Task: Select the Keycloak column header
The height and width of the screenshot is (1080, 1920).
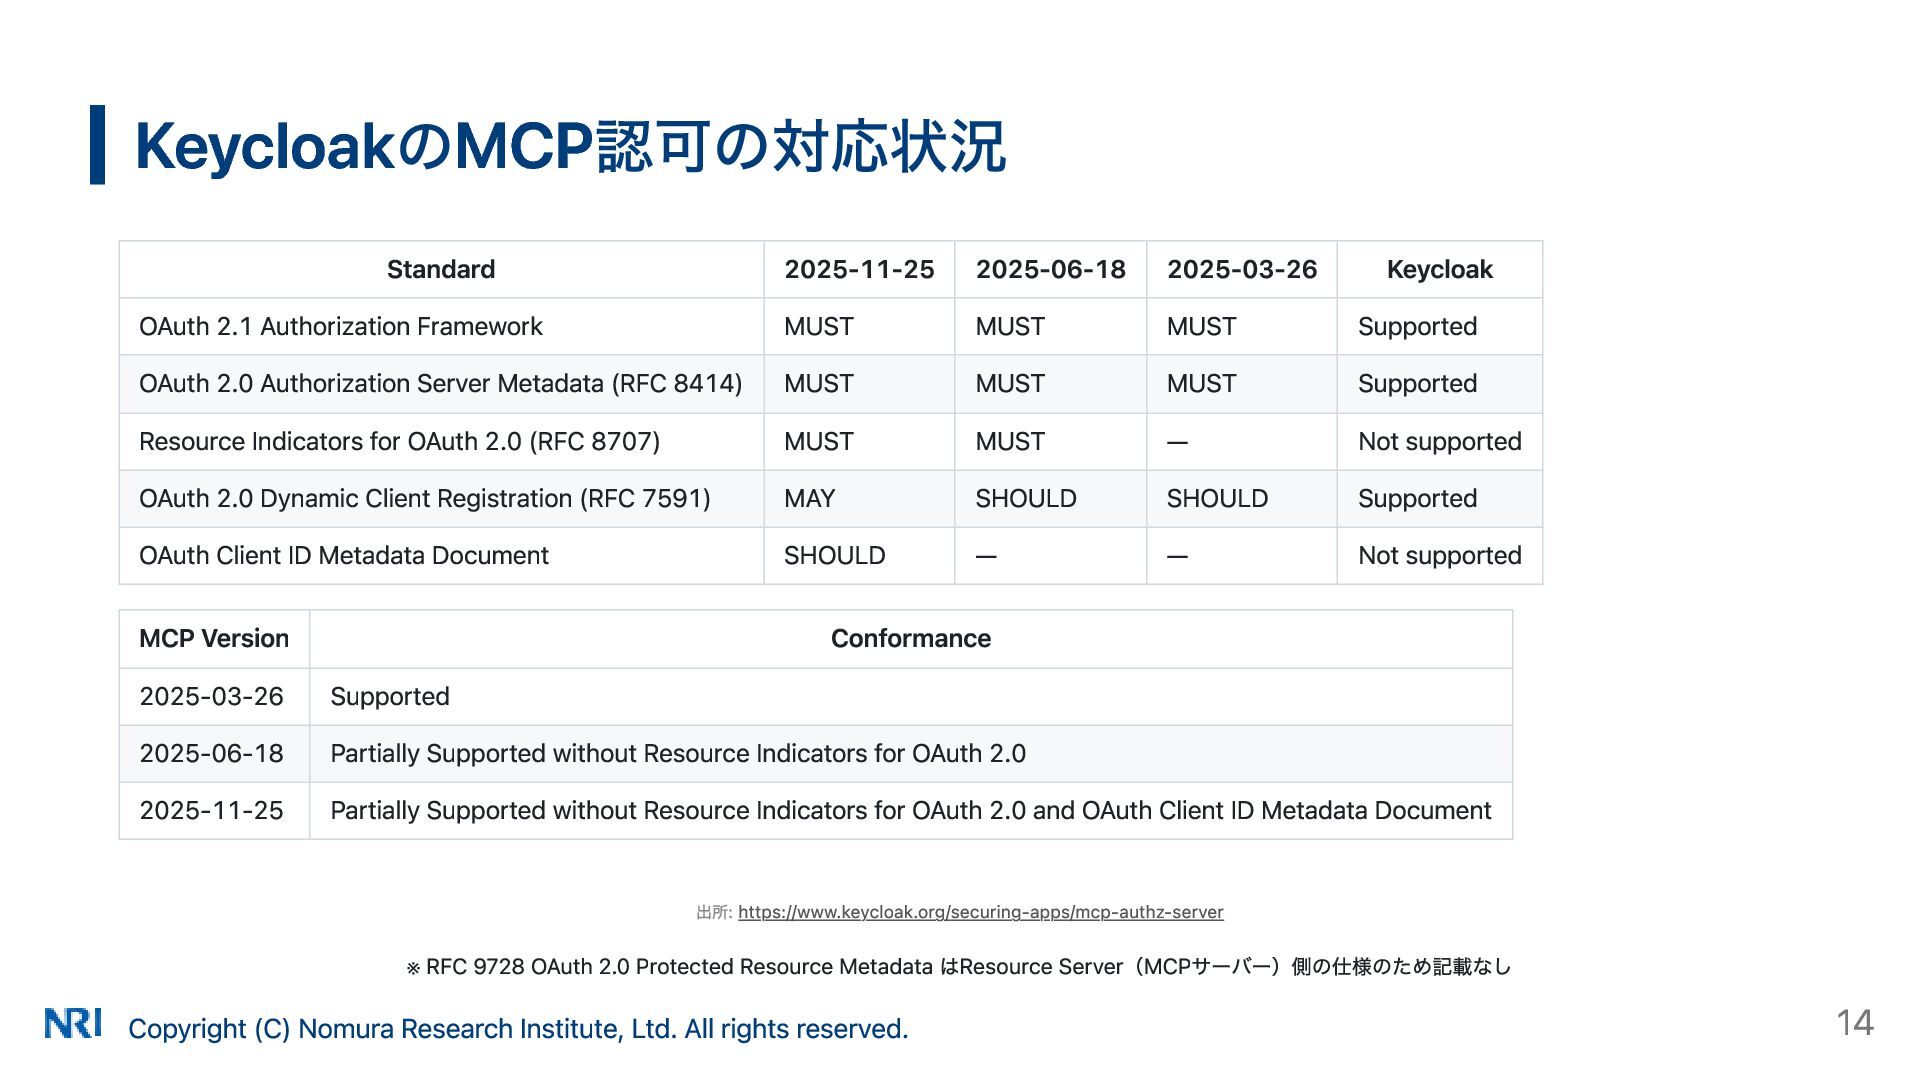Action: (1439, 270)
